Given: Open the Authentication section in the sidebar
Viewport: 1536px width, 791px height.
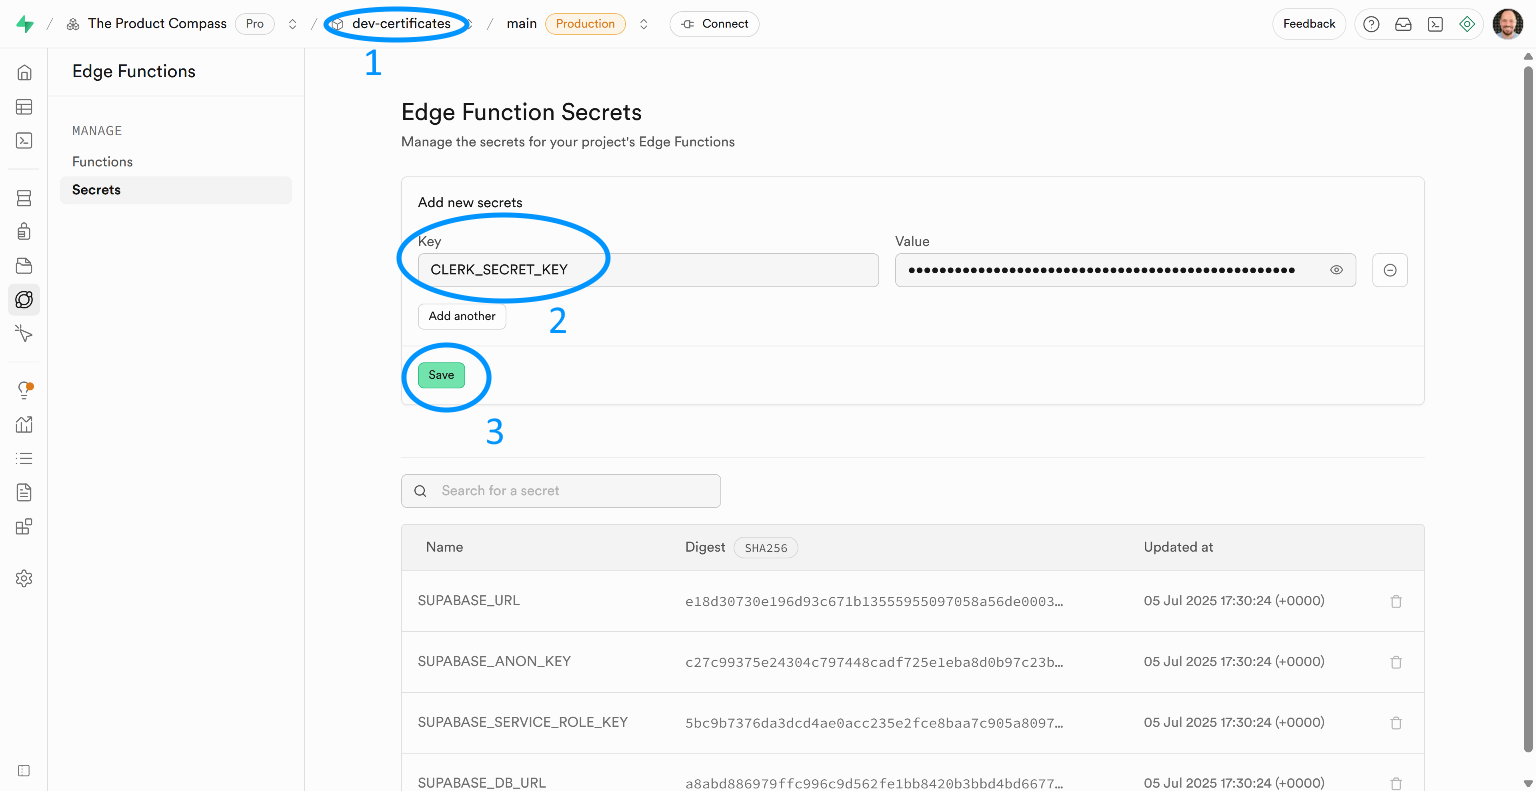Looking at the screenshot, I should point(24,231).
